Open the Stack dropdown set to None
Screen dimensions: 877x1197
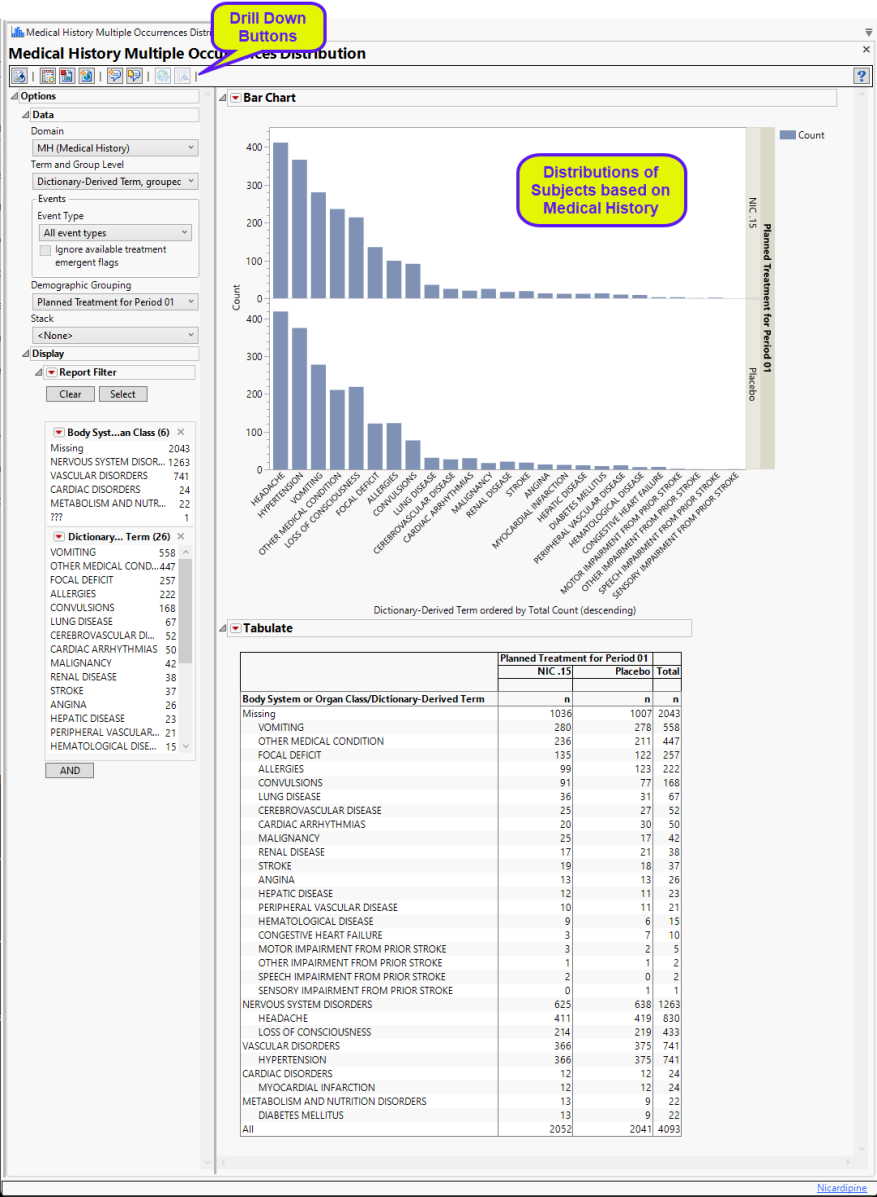coord(113,334)
